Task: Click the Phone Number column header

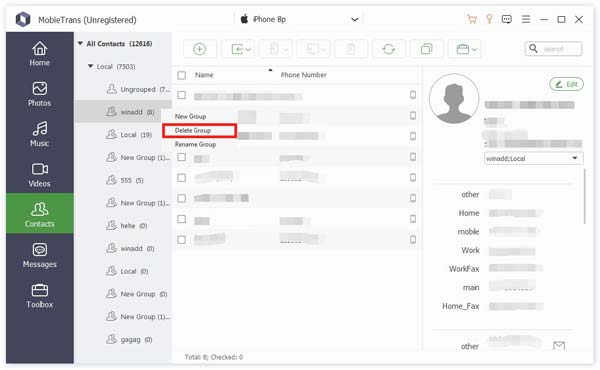Action: click(303, 75)
